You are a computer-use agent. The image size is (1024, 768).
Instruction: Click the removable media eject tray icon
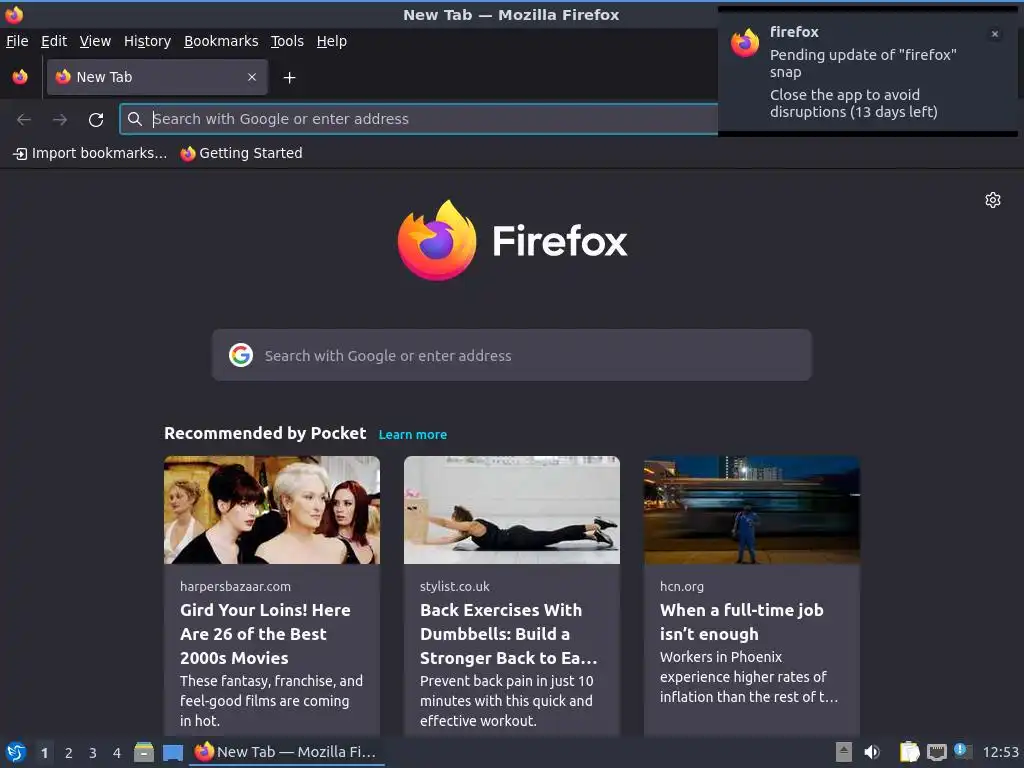click(x=844, y=752)
